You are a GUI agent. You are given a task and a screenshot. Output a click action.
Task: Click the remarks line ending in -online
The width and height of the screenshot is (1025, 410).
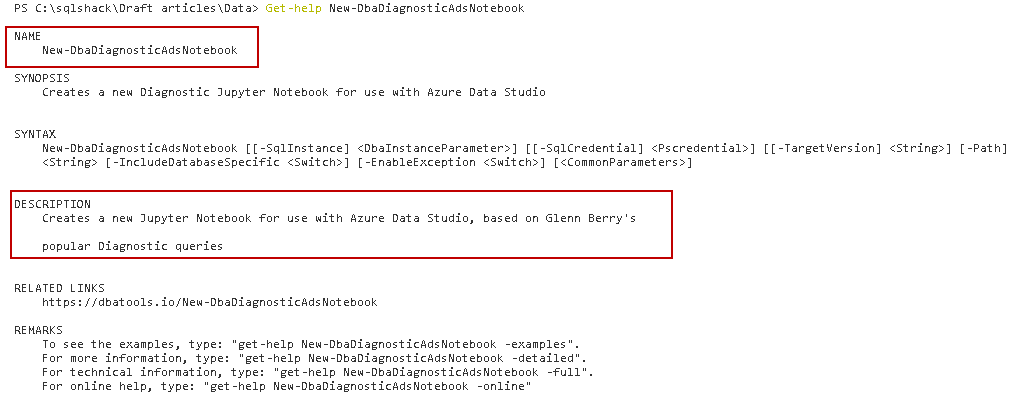point(286,386)
